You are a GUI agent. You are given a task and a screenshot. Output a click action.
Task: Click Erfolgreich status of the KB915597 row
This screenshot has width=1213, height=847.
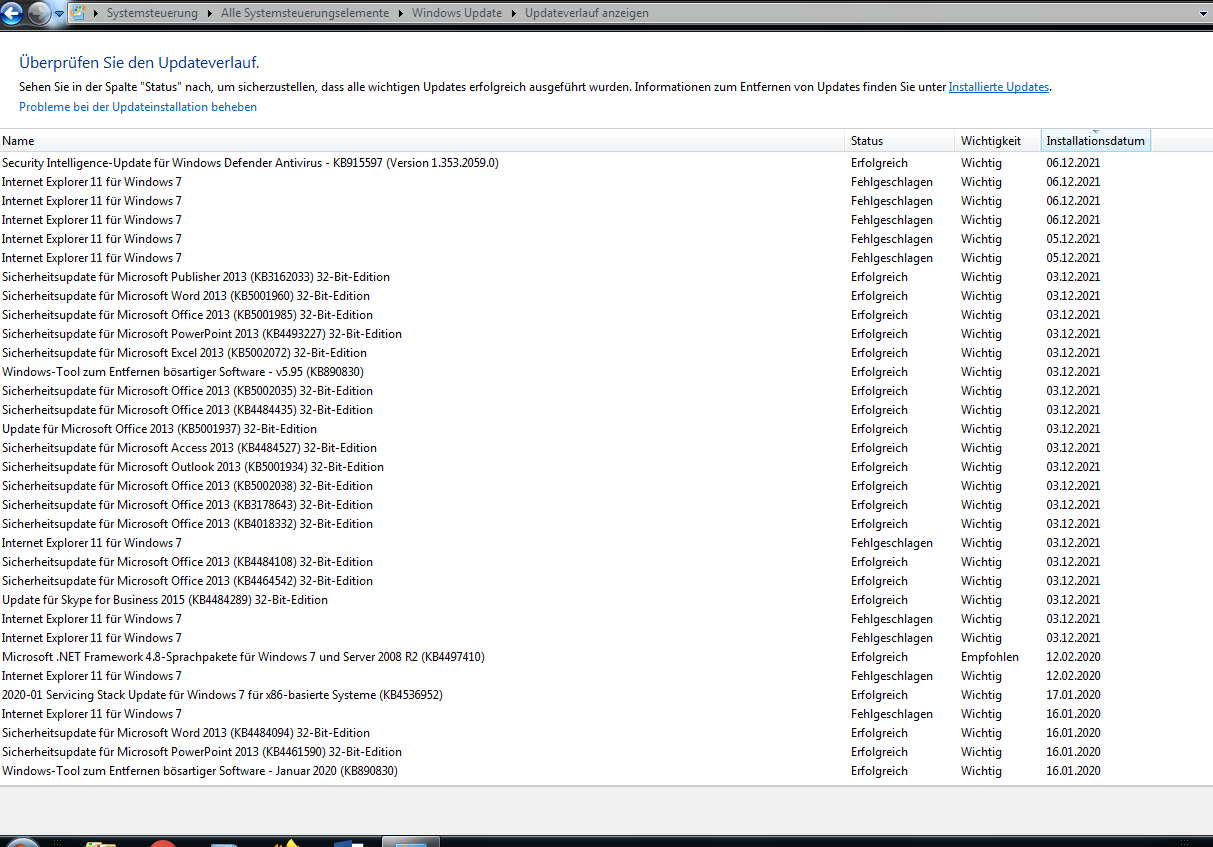coord(879,163)
